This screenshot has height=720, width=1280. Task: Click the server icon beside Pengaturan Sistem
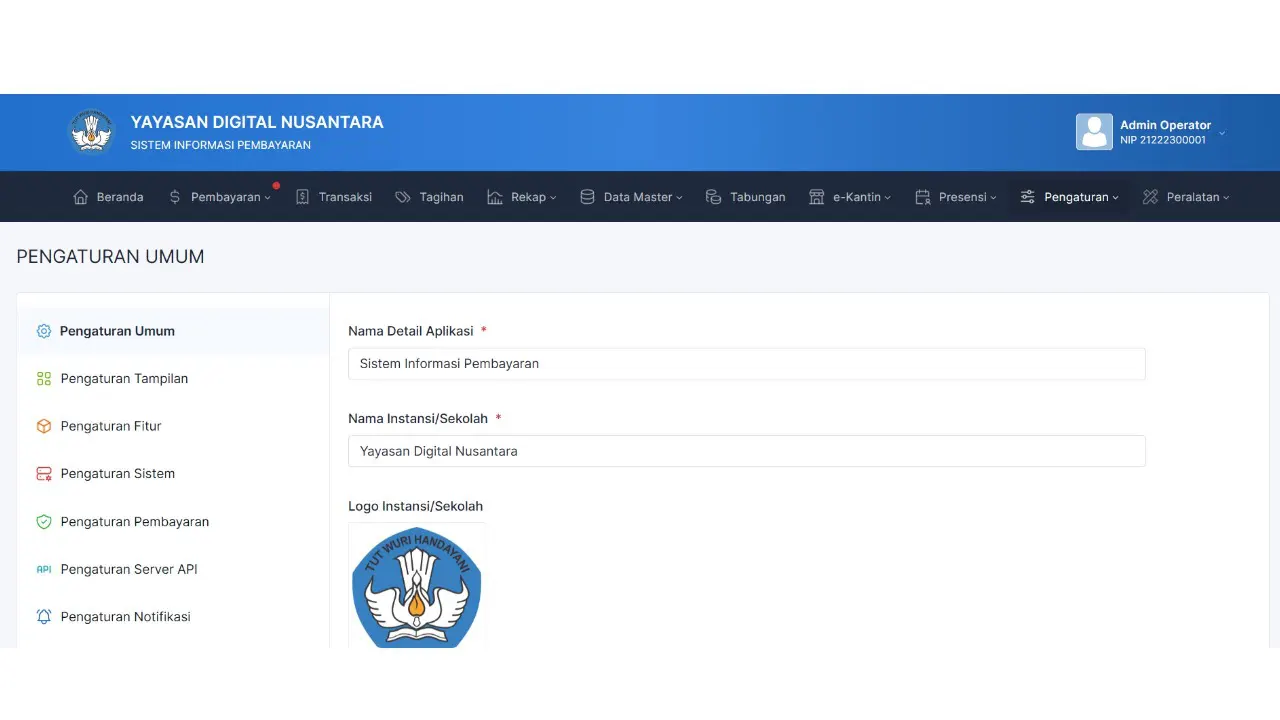coord(44,474)
